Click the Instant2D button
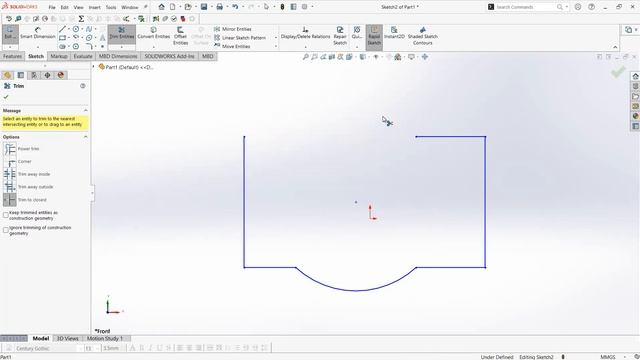Viewport: 640px width, 360px height. (x=394, y=33)
